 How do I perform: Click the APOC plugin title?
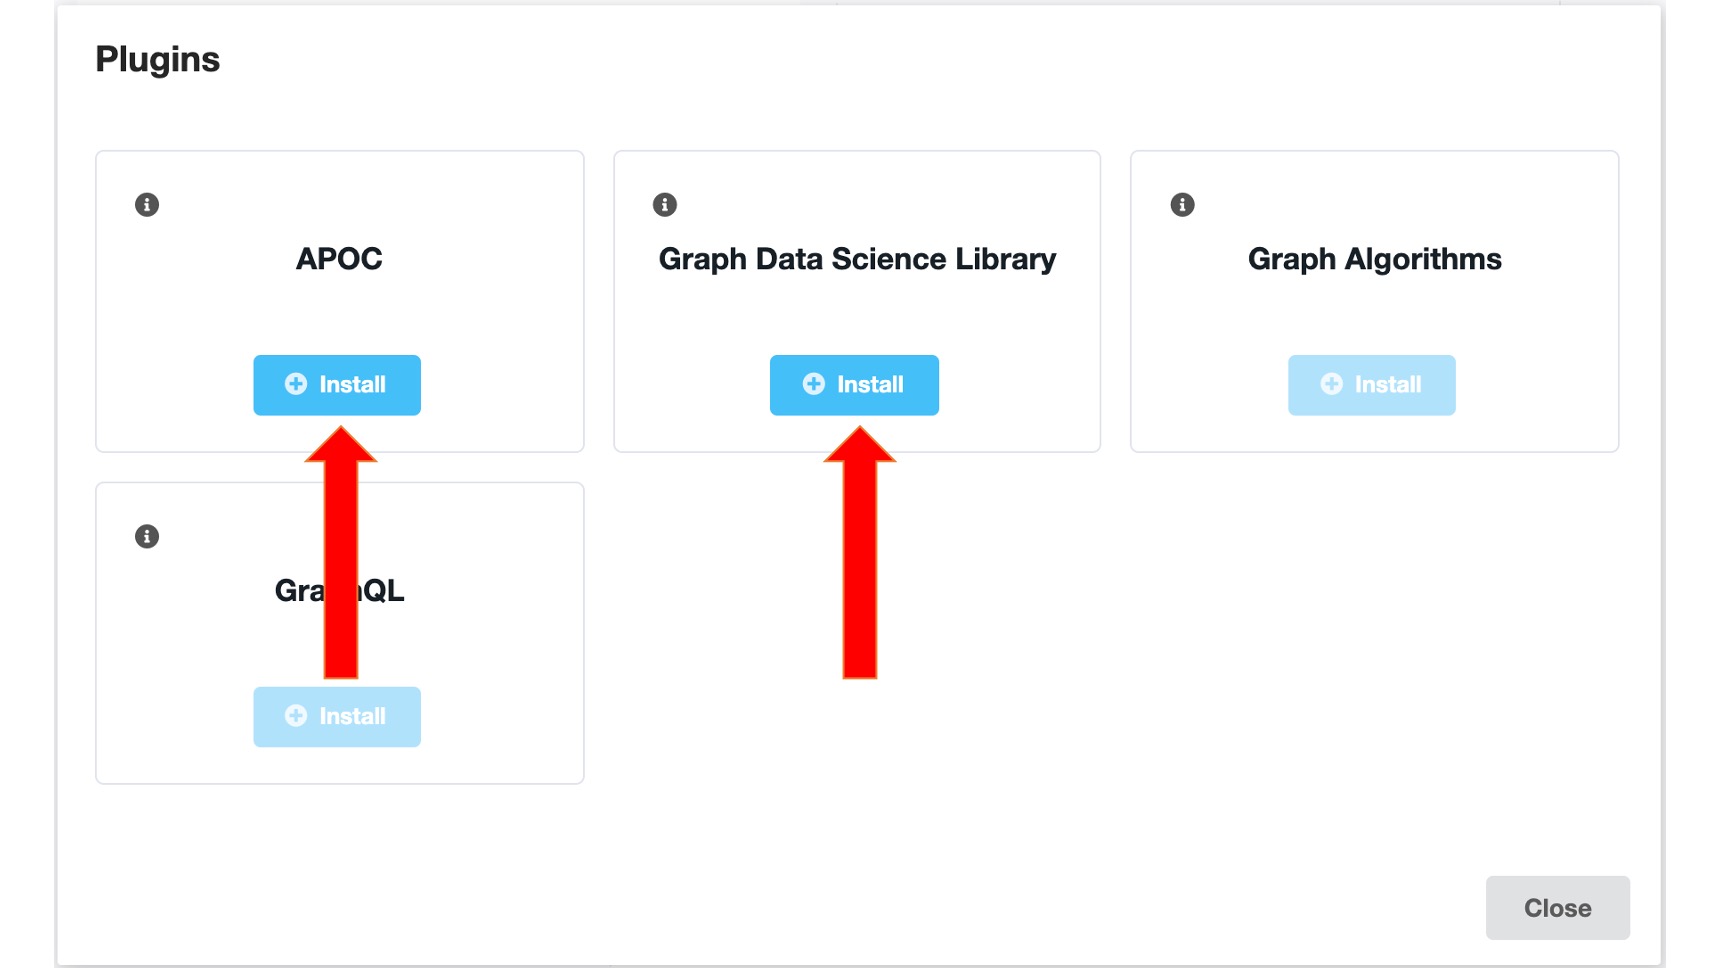pyautogui.click(x=339, y=259)
